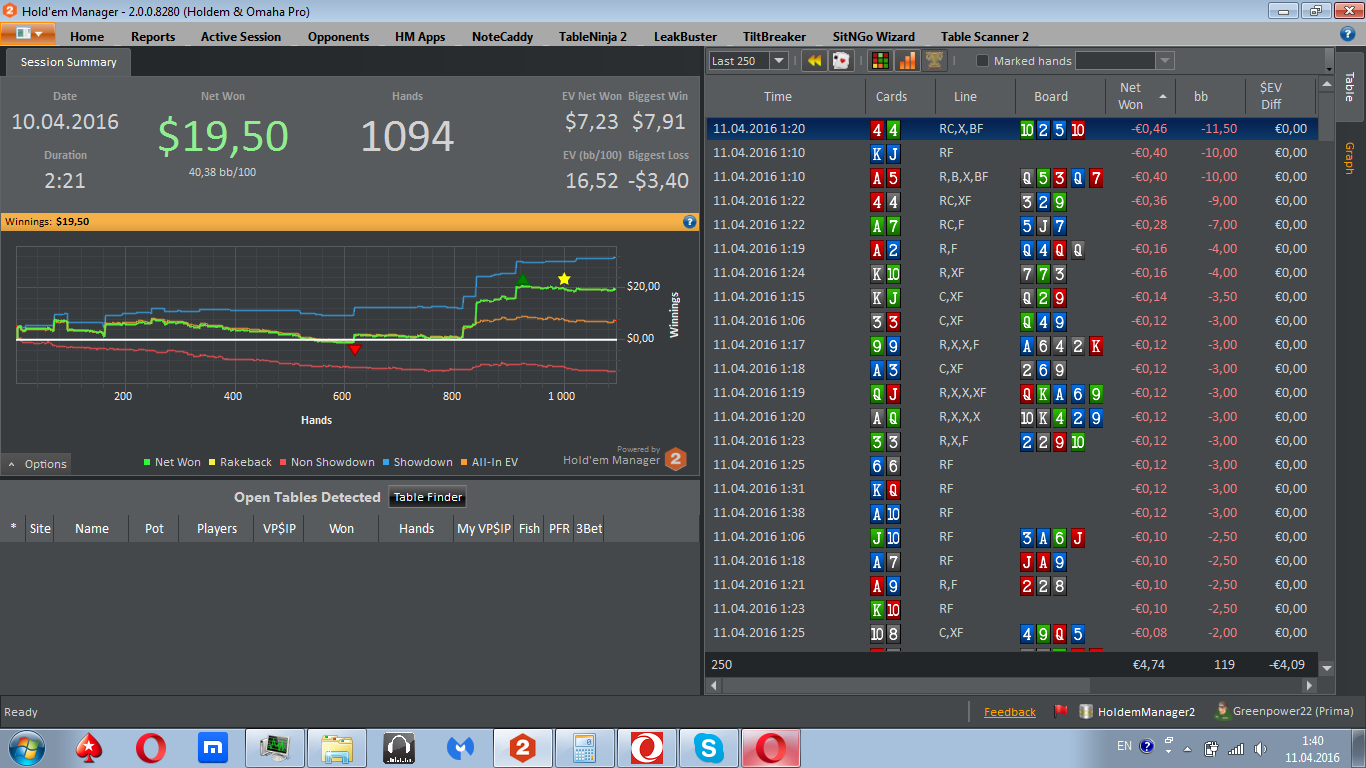Click the bb column header
This screenshot has height=768, width=1366.
1210,96
